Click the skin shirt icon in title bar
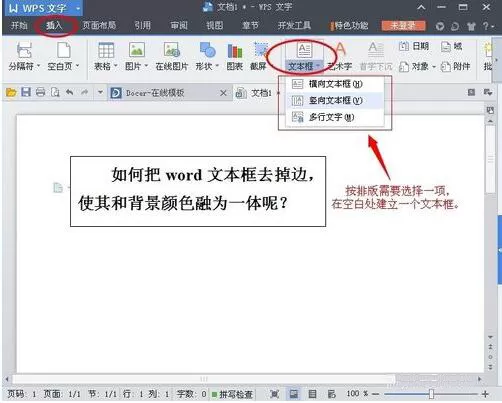This screenshot has height=403, width=502. [471, 26]
